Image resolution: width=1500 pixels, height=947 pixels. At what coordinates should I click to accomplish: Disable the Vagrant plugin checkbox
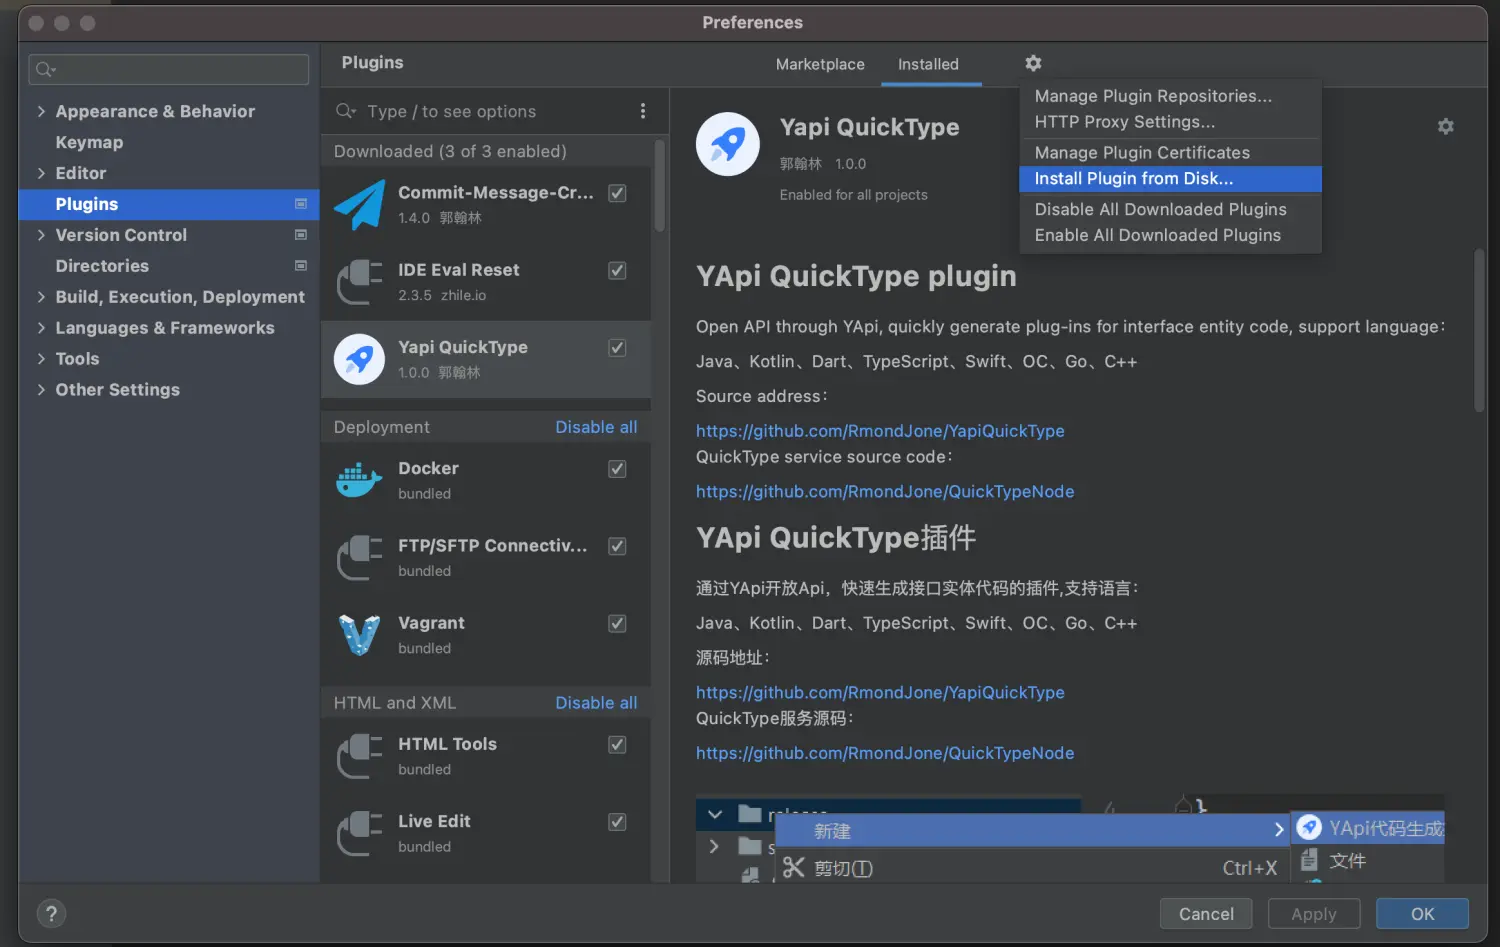pyautogui.click(x=617, y=623)
